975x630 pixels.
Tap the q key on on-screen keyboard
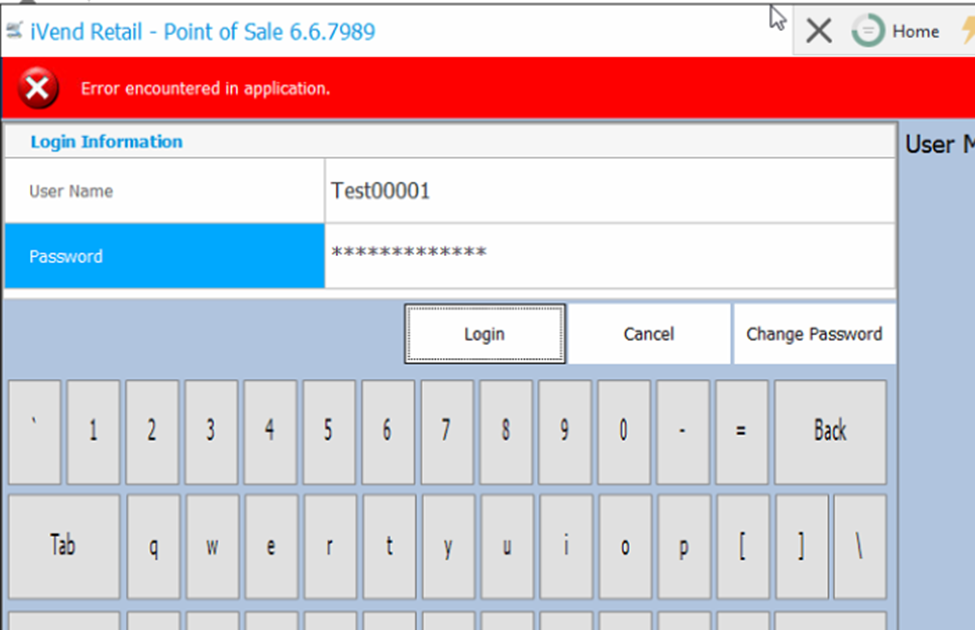pos(154,547)
